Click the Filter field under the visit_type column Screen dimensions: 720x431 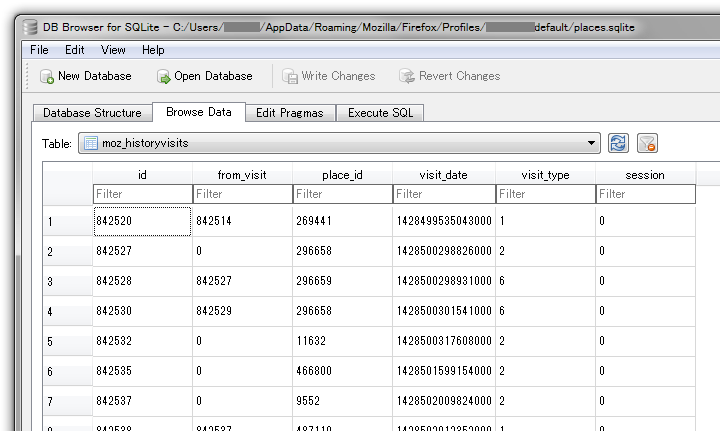point(546,194)
